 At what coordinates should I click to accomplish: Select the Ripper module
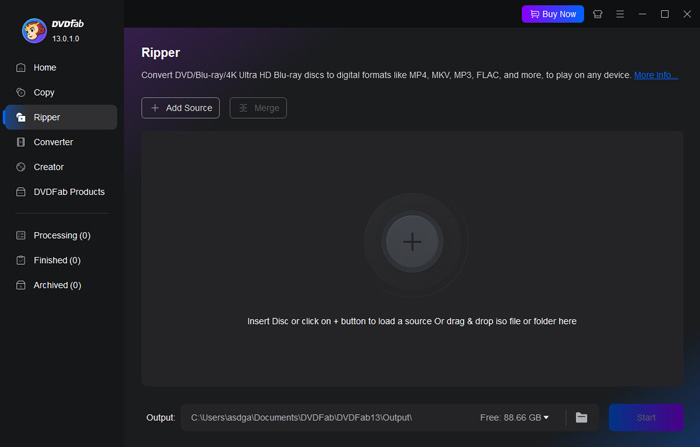pos(60,117)
